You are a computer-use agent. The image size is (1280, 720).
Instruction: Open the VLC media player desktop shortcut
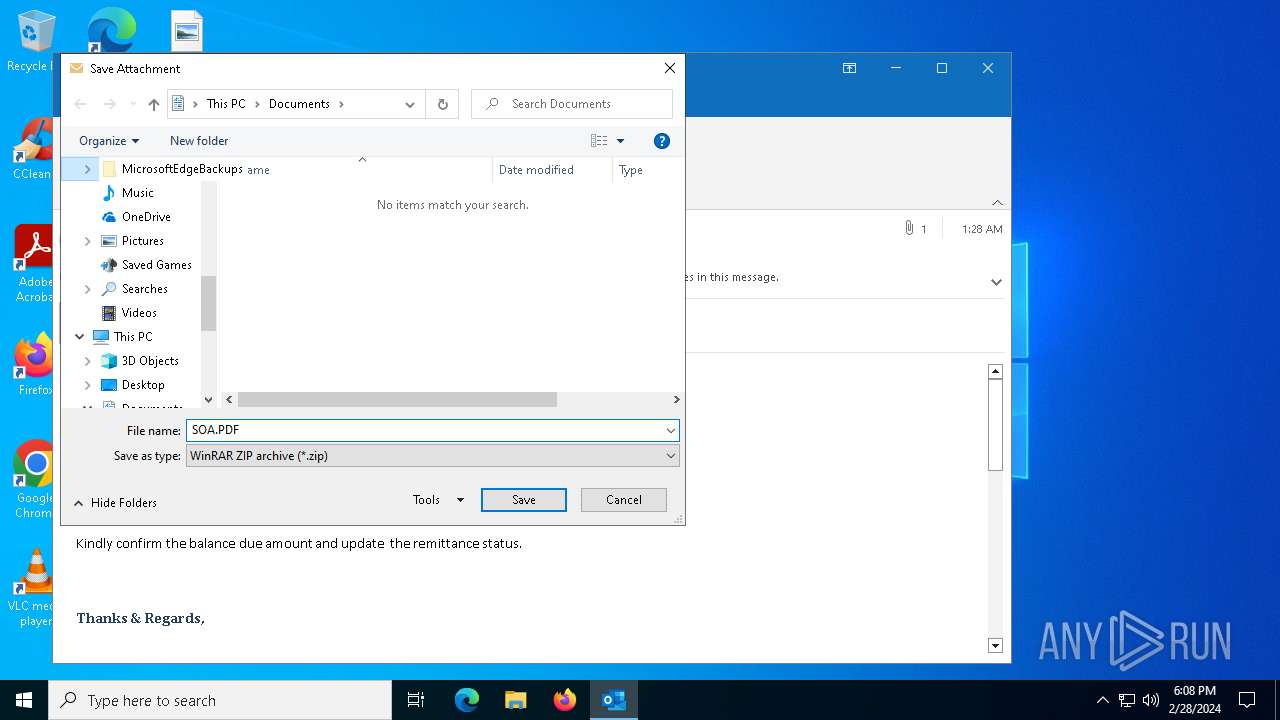click(33, 588)
